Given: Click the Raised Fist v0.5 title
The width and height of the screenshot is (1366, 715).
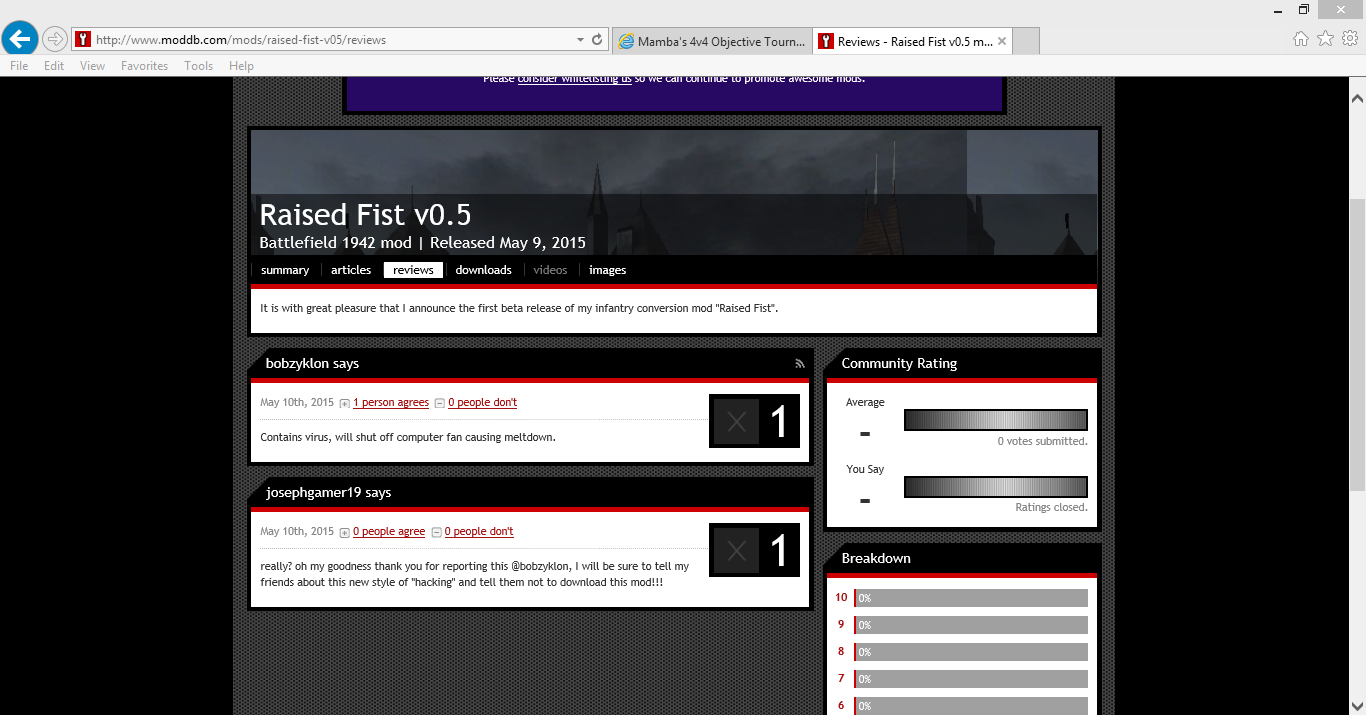Looking at the screenshot, I should click(x=365, y=215).
